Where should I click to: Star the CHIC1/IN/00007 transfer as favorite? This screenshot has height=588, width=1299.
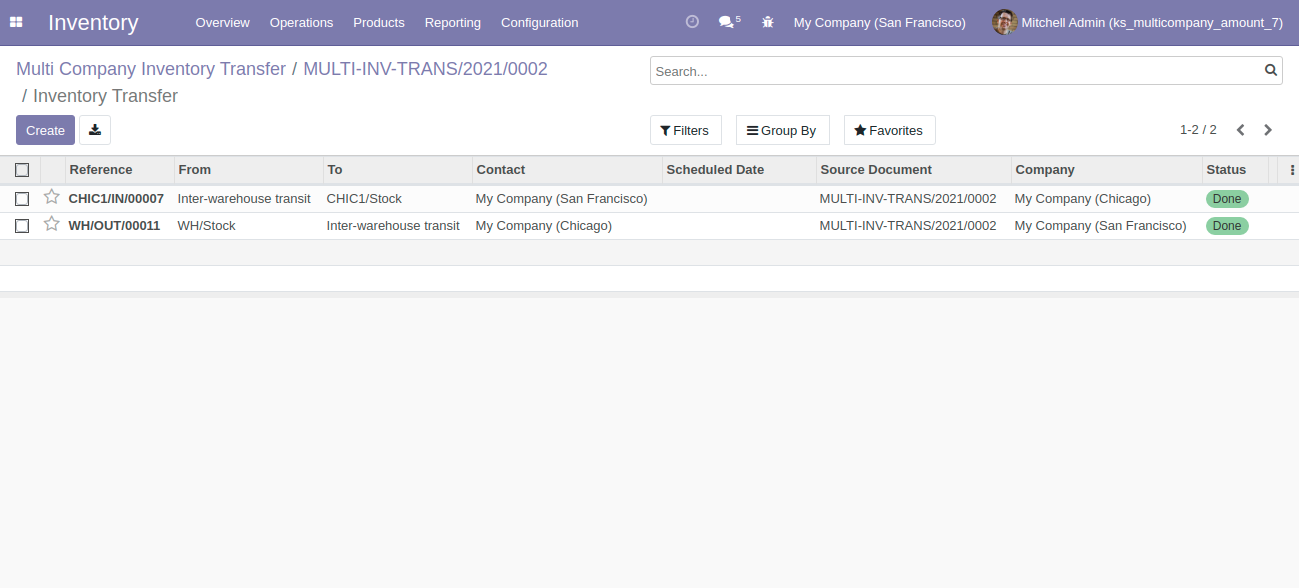tap(52, 197)
